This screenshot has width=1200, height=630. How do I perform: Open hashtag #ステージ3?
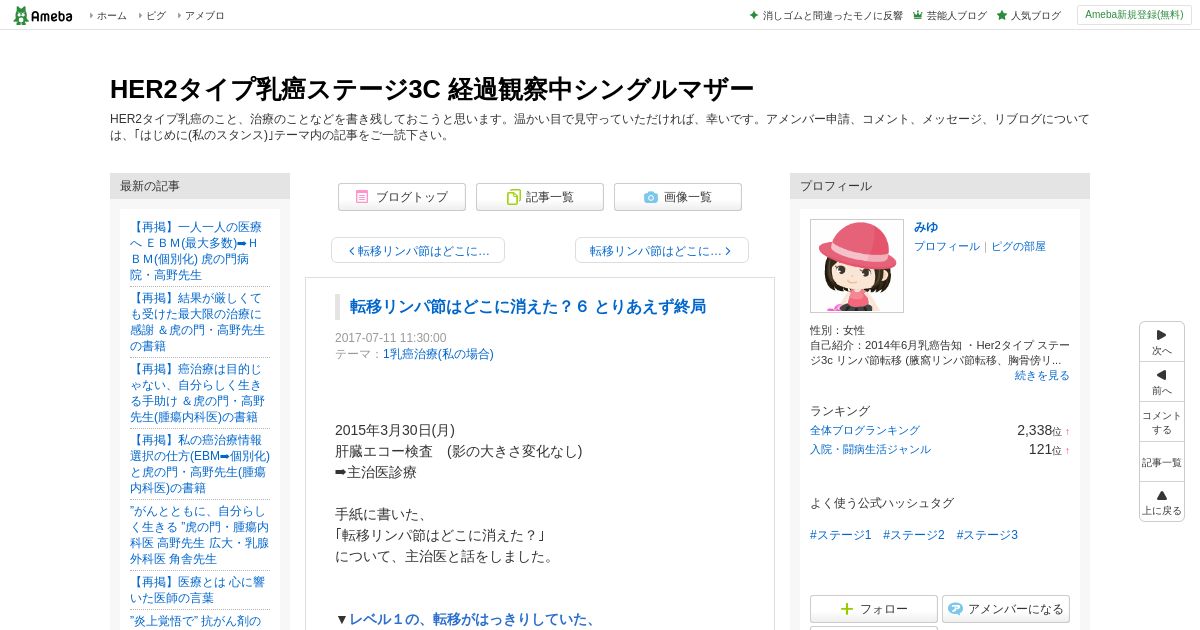pyautogui.click(x=987, y=535)
